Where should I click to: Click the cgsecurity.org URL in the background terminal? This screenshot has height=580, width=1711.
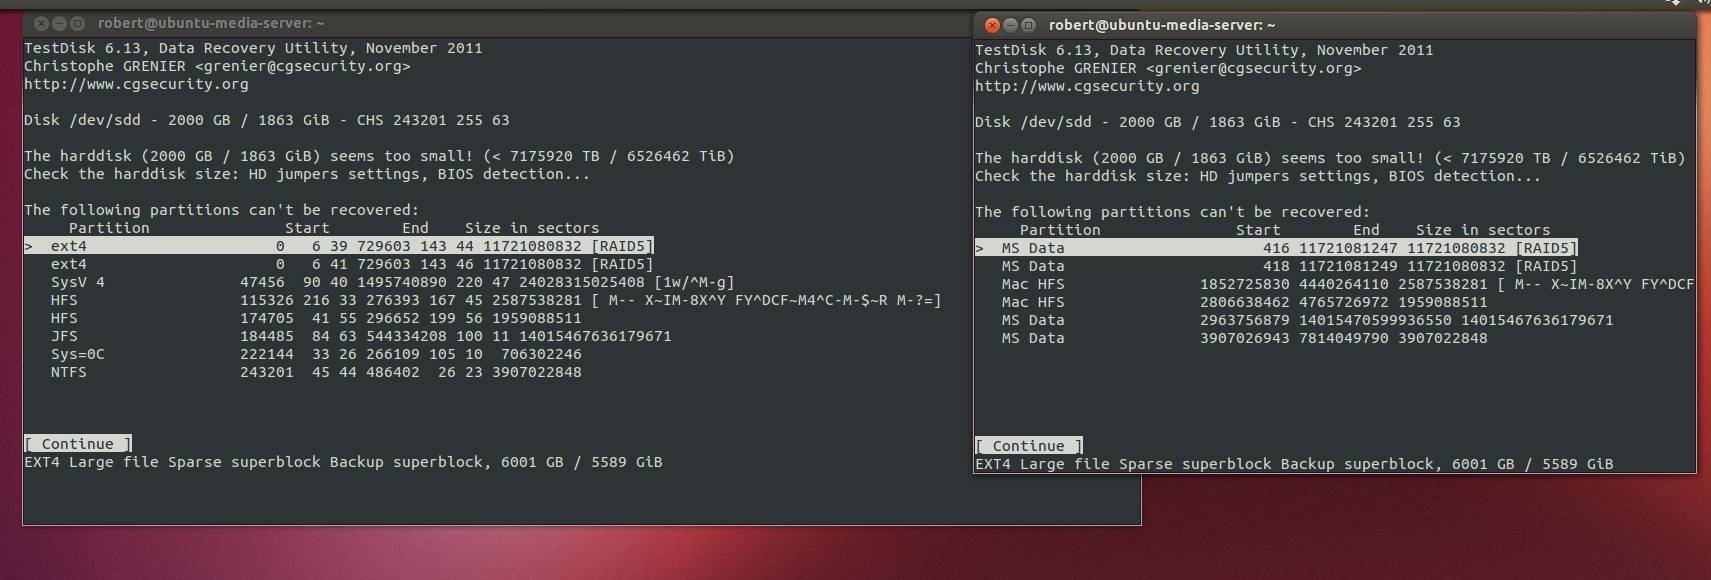coord(136,84)
